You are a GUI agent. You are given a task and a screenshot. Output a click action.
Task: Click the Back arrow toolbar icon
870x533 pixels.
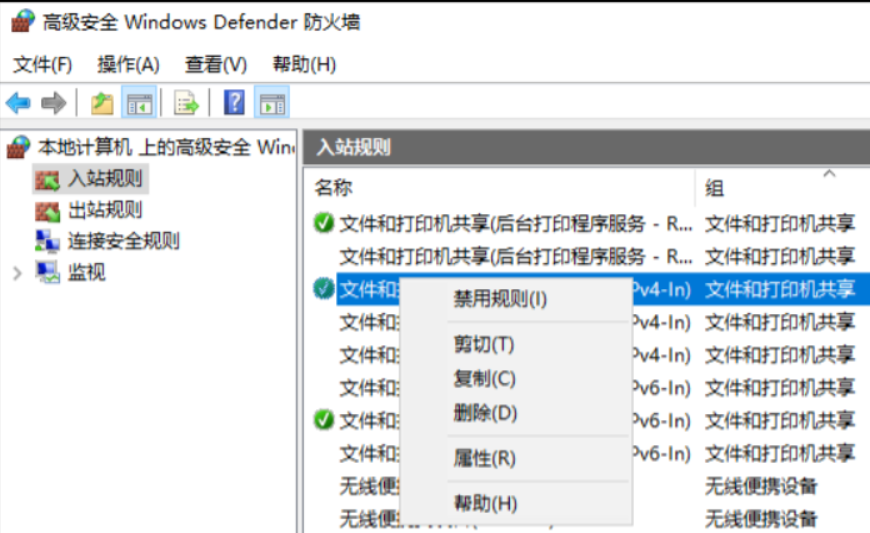[x=18, y=103]
